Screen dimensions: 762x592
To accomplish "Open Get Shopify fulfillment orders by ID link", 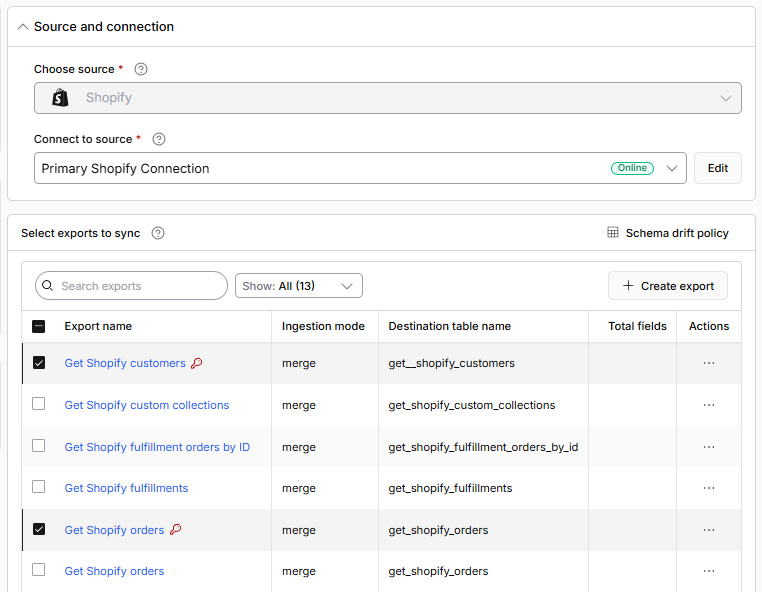I will pyautogui.click(x=157, y=447).
